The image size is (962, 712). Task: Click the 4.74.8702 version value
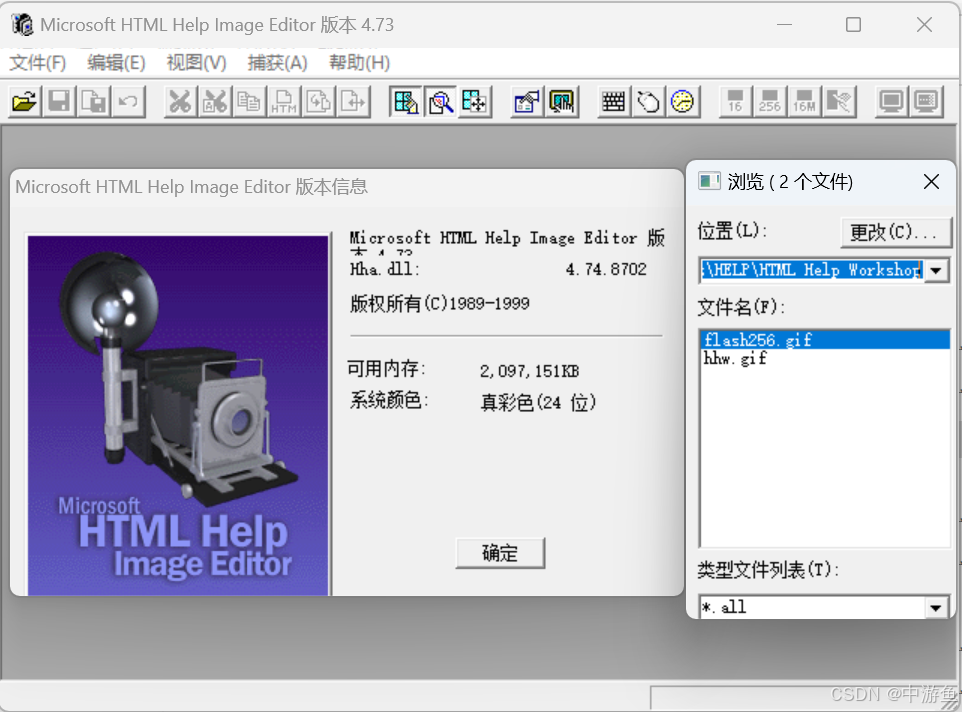[x=606, y=269]
